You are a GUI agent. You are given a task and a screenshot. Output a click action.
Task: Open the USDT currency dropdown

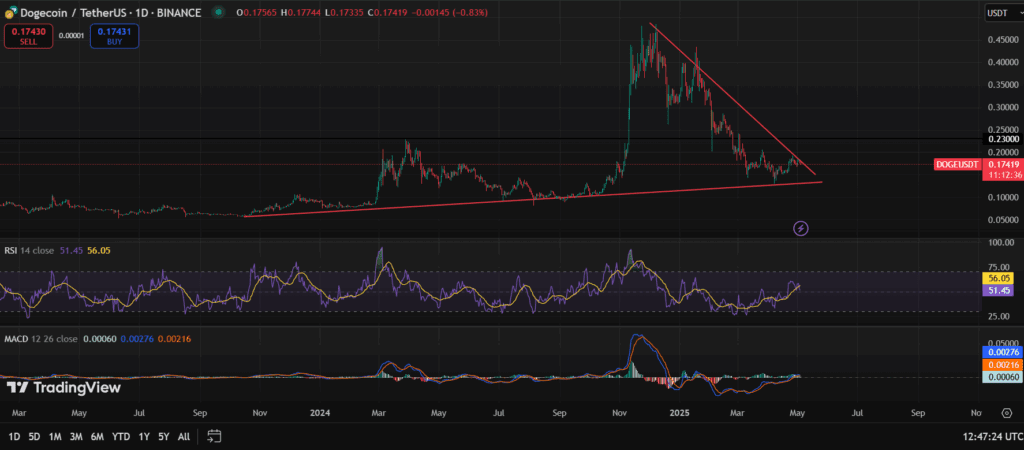(x=1002, y=12)
